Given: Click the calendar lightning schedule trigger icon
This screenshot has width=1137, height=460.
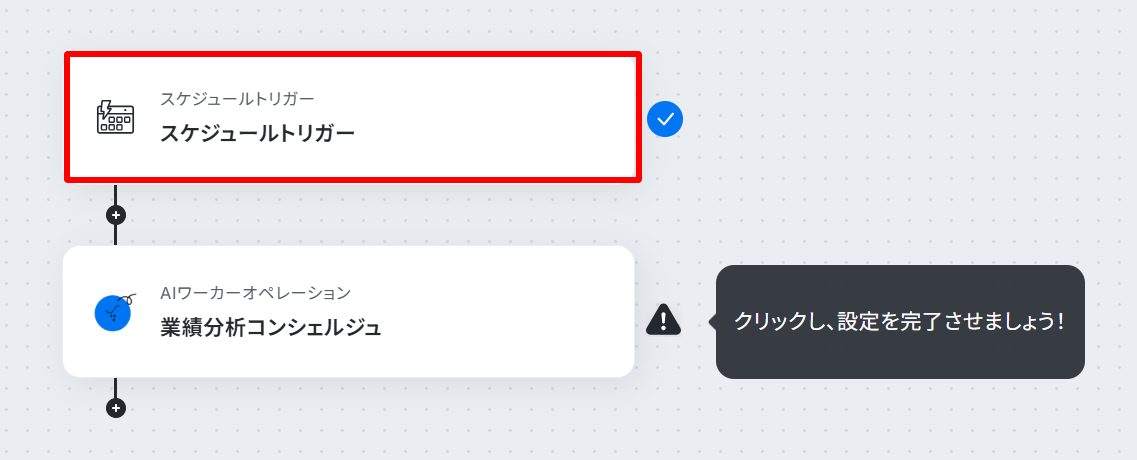Looking at the screenshot, I should pos(115,118).
